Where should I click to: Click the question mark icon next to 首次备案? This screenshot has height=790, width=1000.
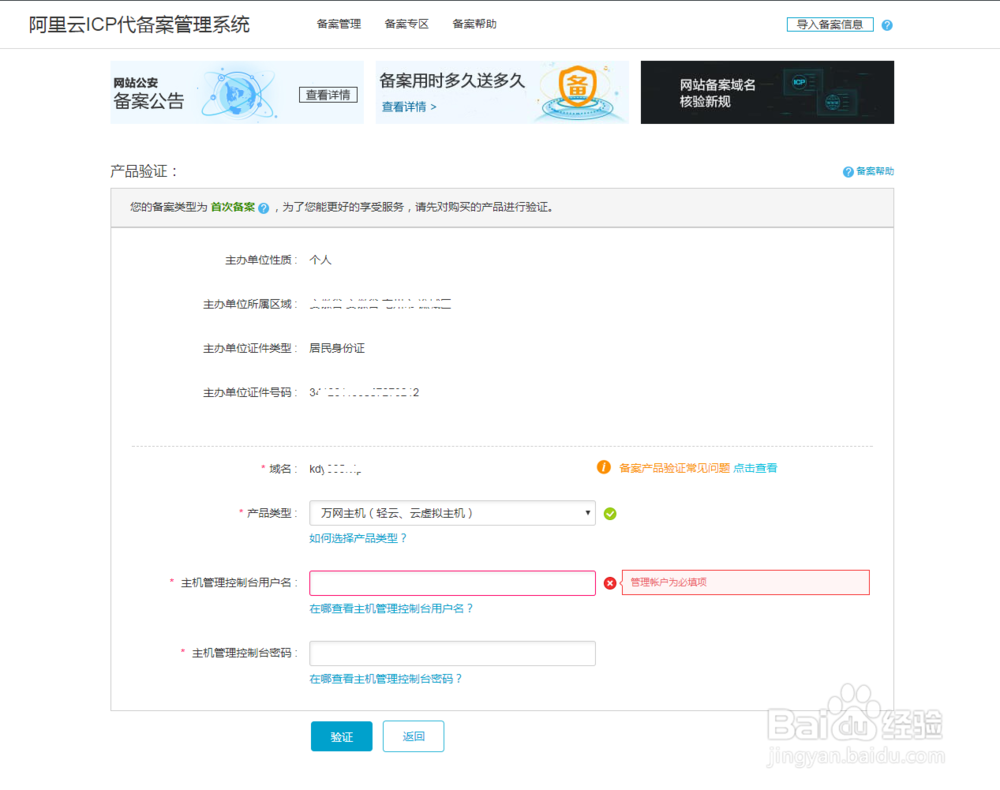[x=263, y=208]
